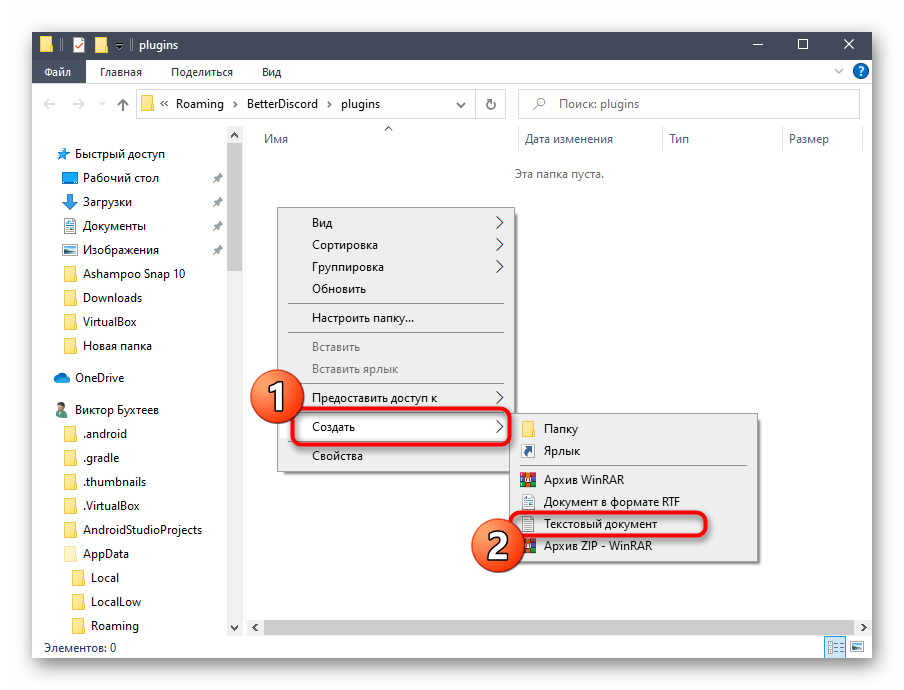Customize quick access toolbar dropdown
904x690 pixels.
point(119,46)
